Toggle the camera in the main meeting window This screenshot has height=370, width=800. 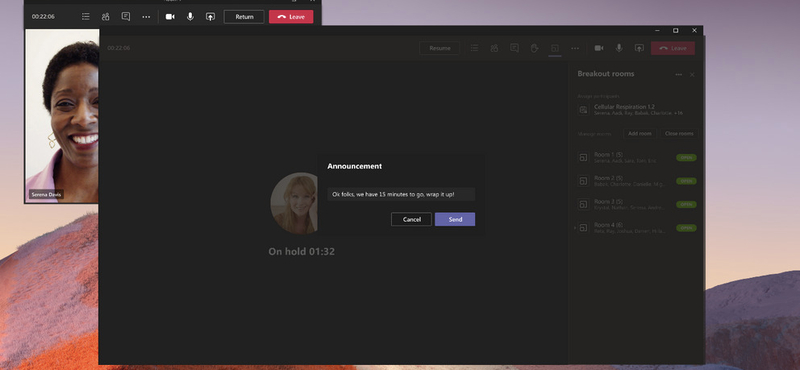[x=599, y=48]
